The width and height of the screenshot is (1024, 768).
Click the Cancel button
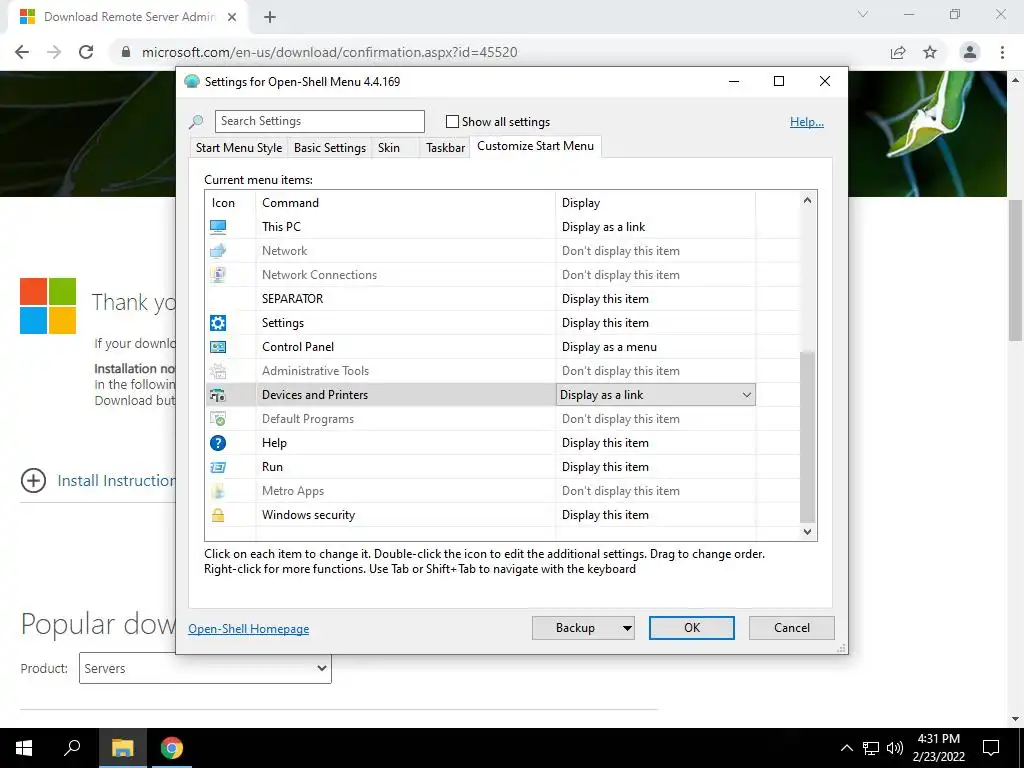[792, 628]
